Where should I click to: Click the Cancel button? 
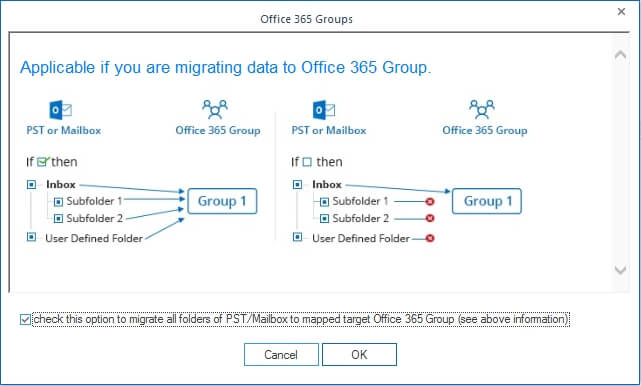point(281,355)
